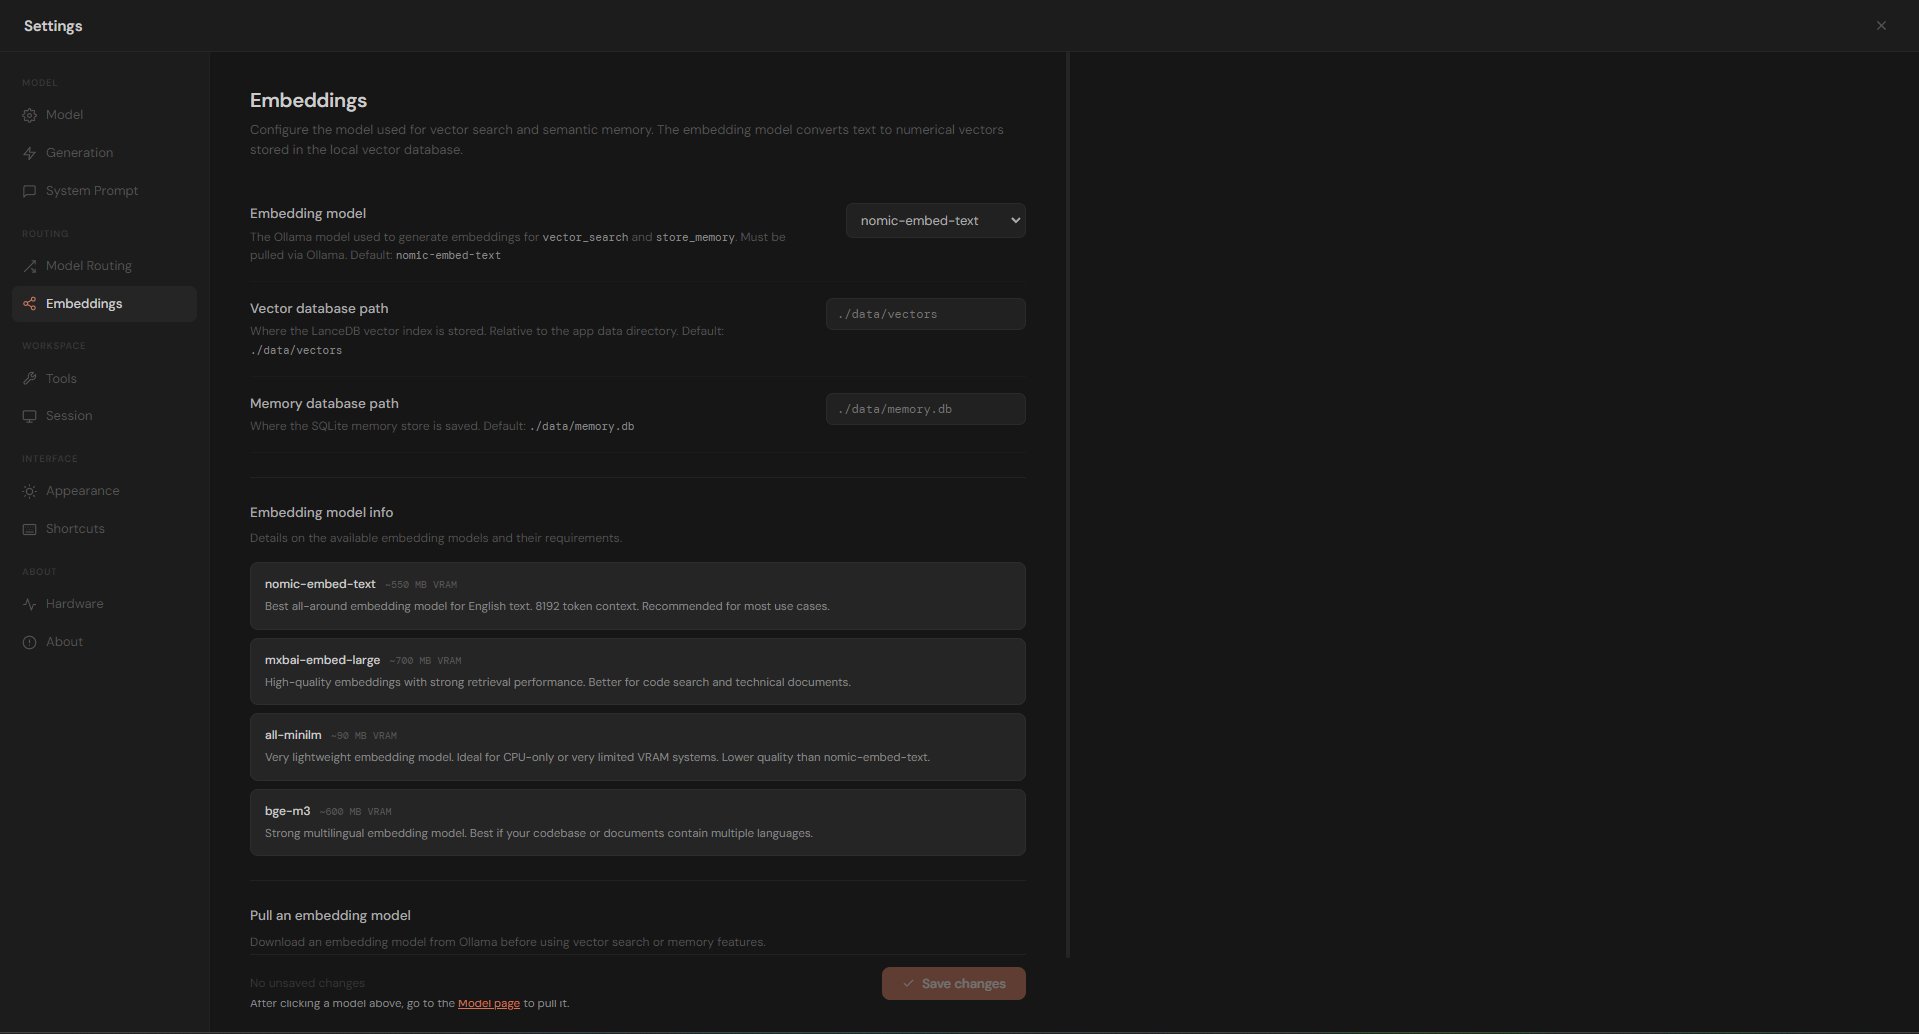Open the Tools workspace settings
Image resolution: width=1919 pixels, height=1034 pixels.
tap(104, 379)
